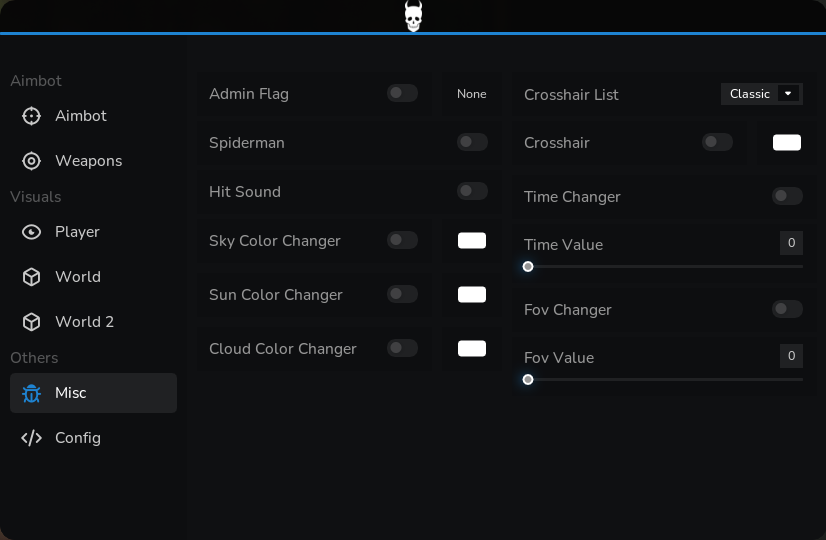The width and height of the screenshot is (826, 540).
Task: Click the Misc bug icon
Action: coord(32,393)
